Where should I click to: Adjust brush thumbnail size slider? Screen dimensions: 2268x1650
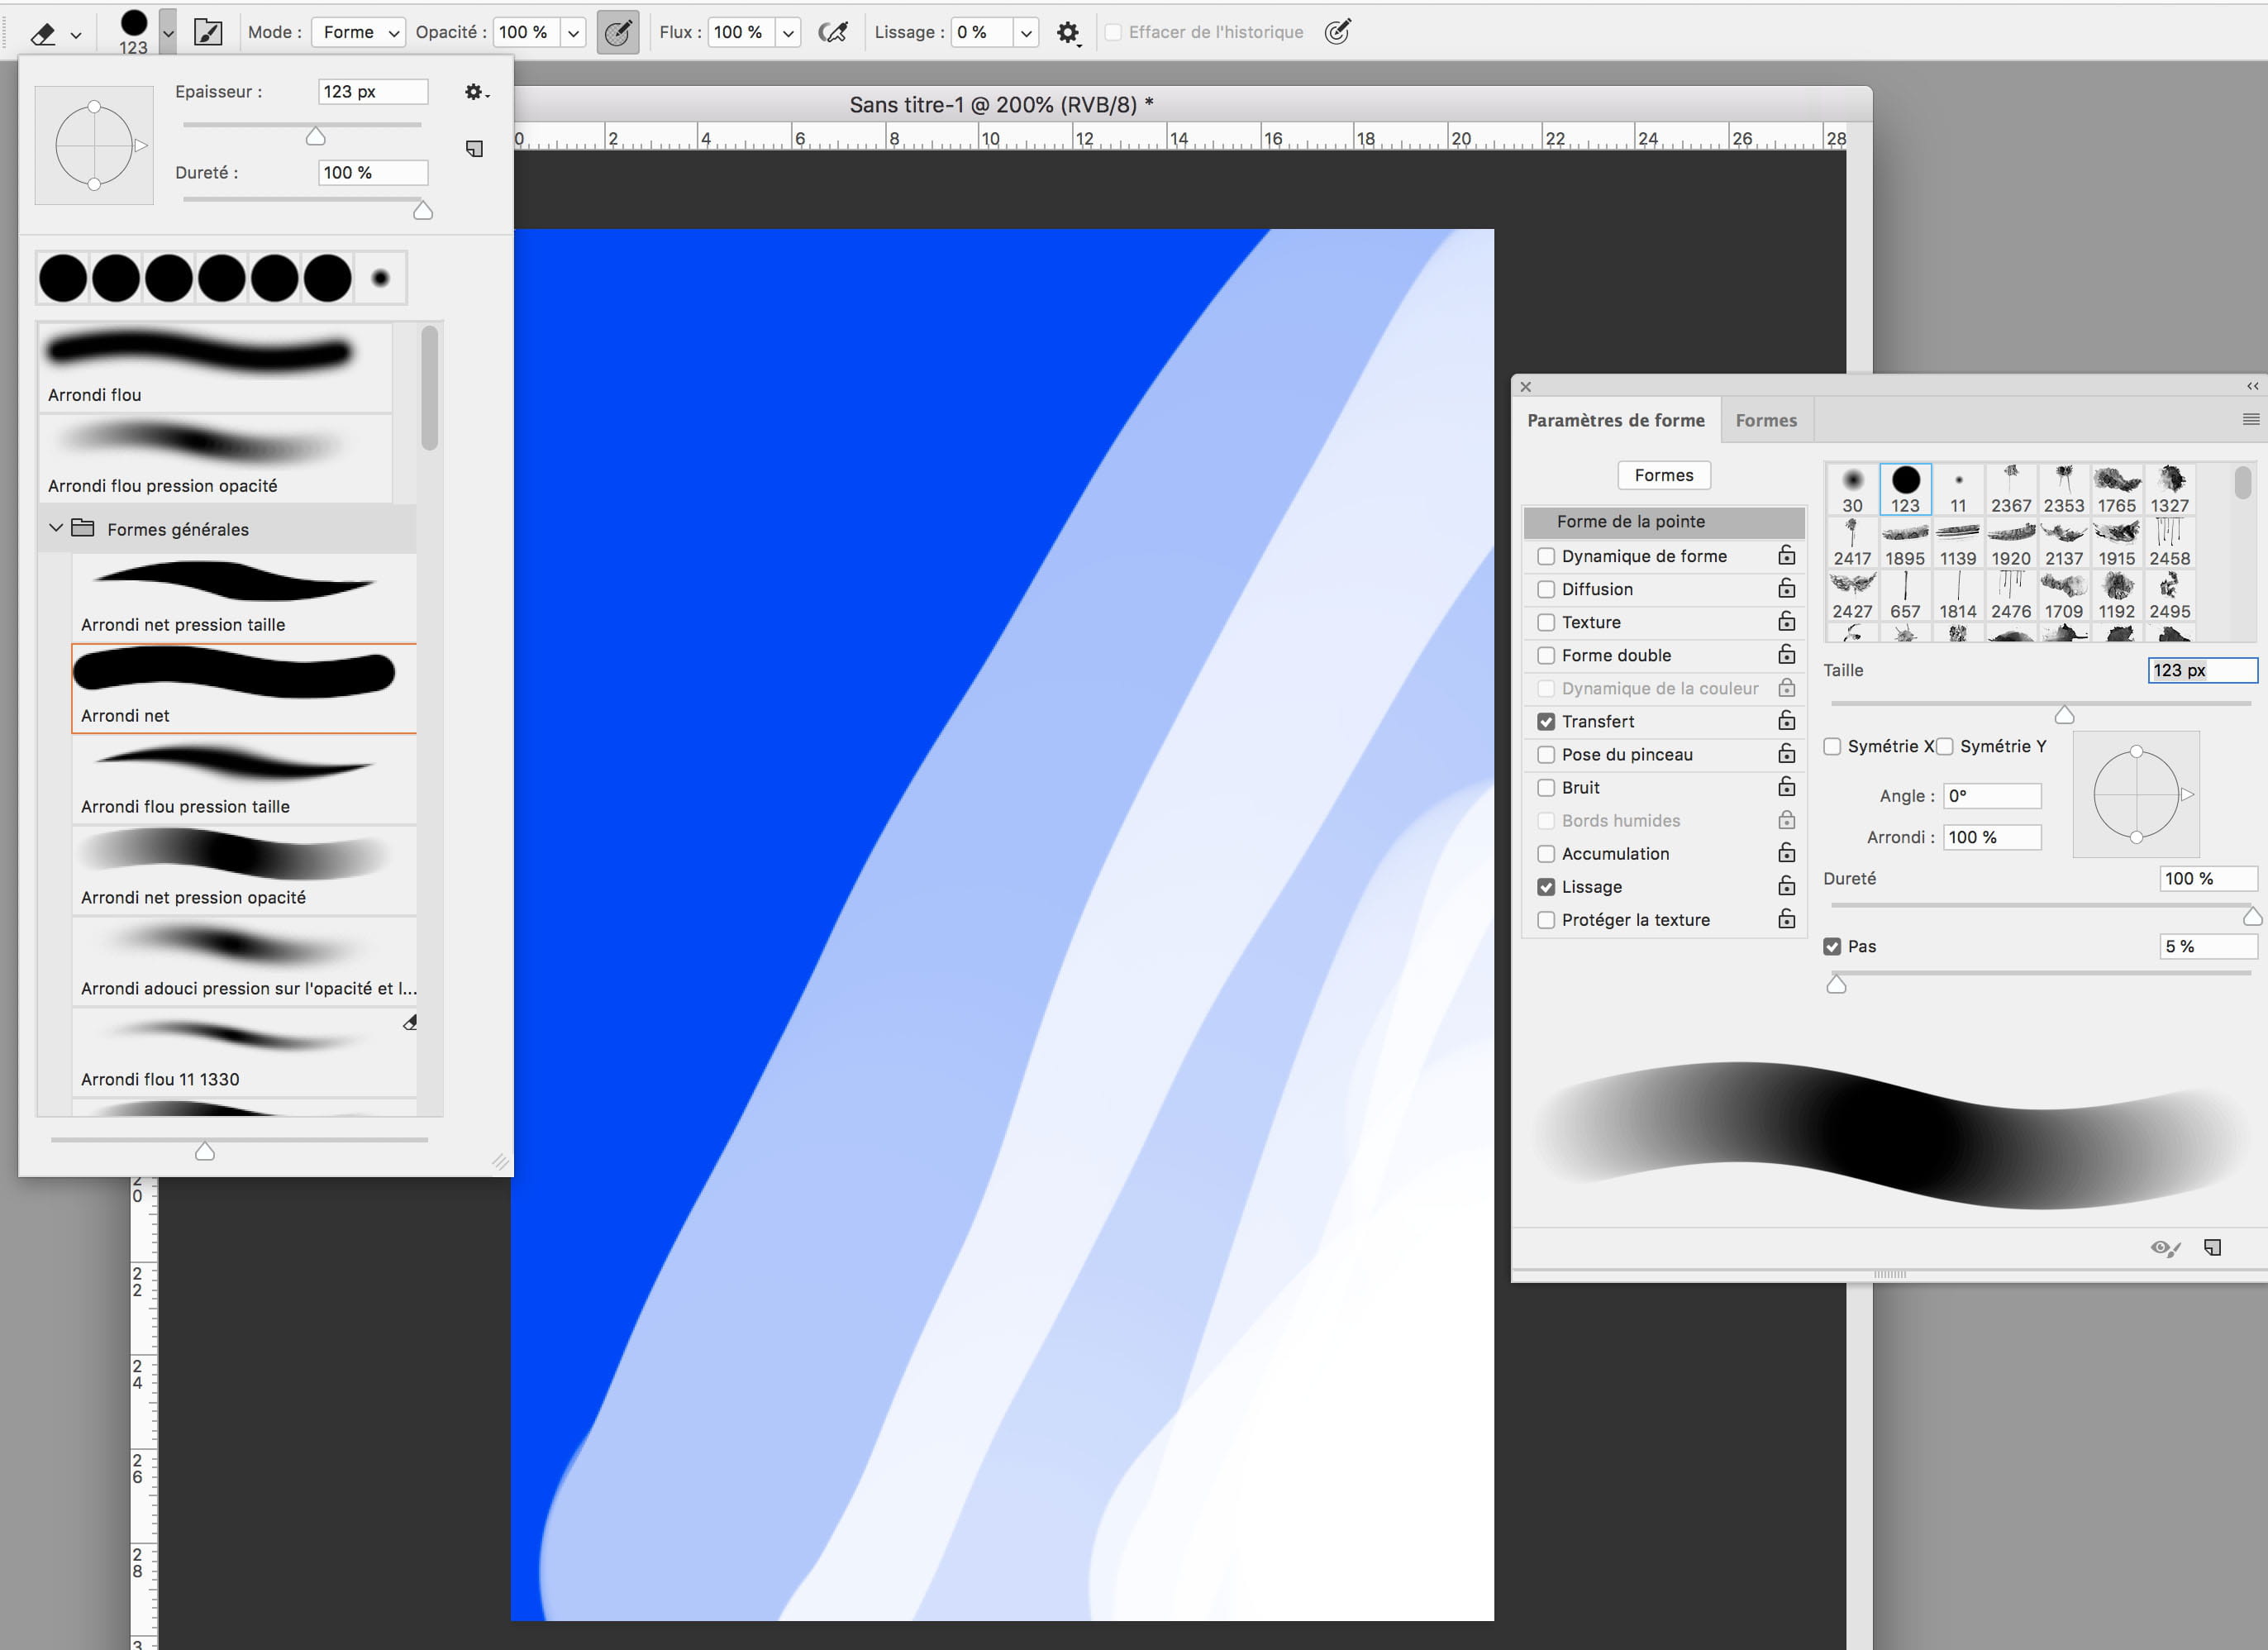205,1151
